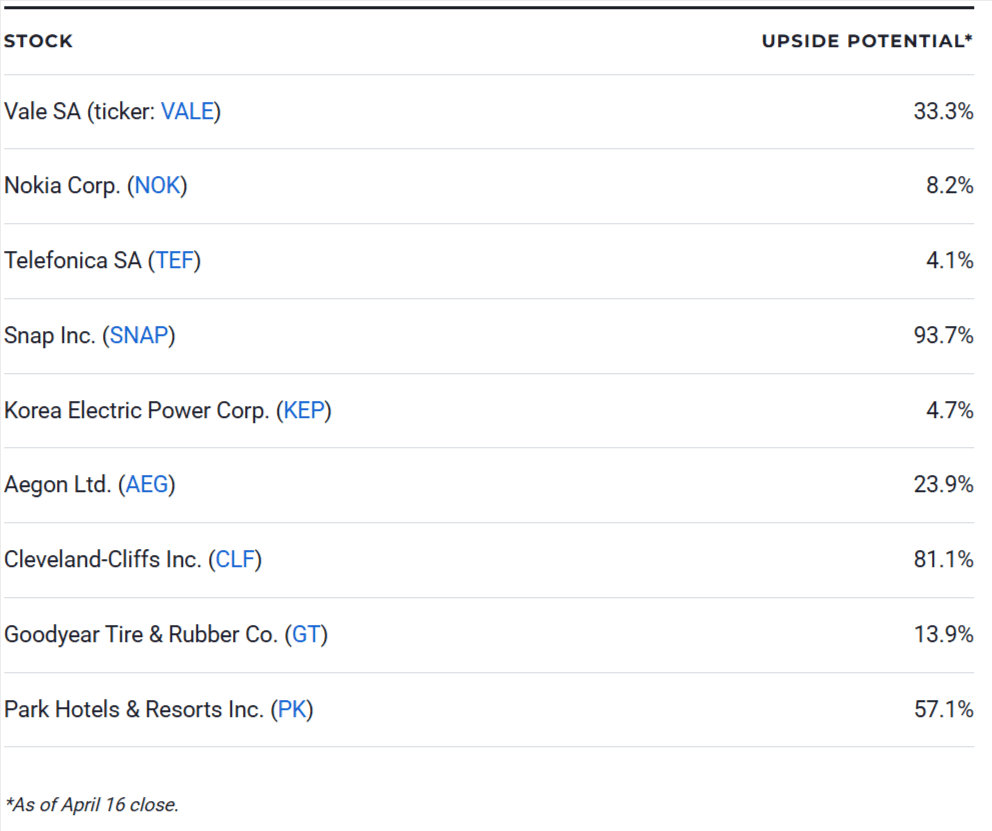Image resolution: width=992 pixels, height=831 pixels.
Task: Select Snap Inc.'s 93.7% upside value
Action: [943, 336]
